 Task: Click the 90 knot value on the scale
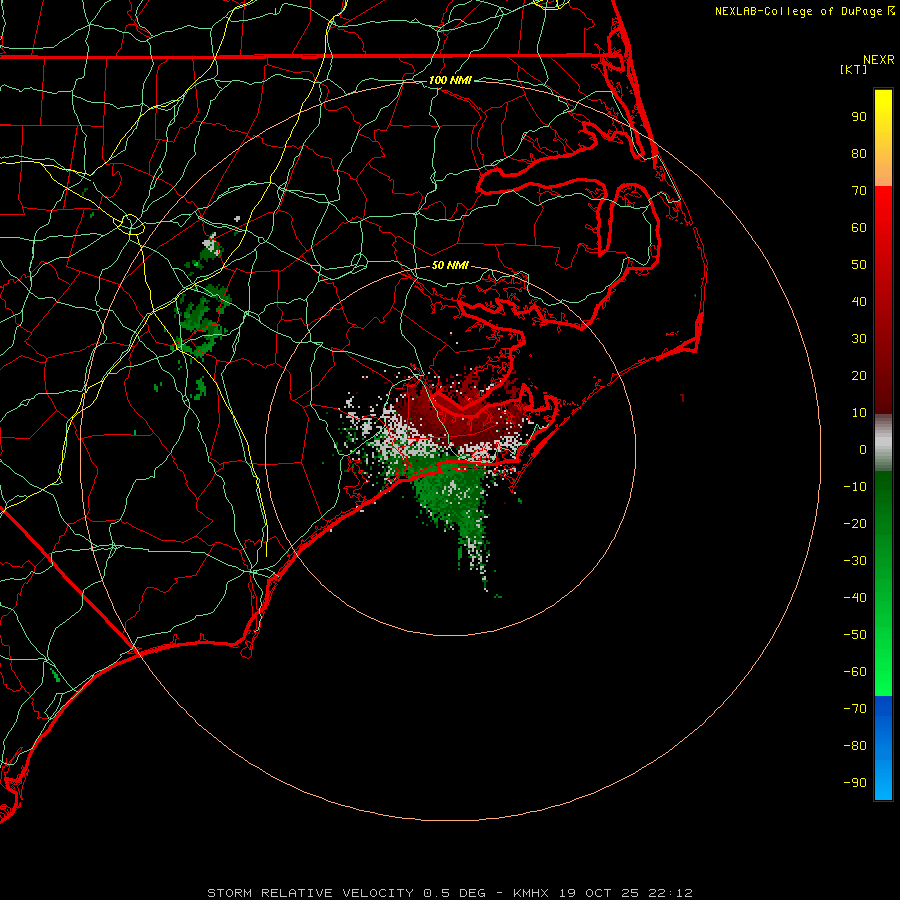coord(859,117)
